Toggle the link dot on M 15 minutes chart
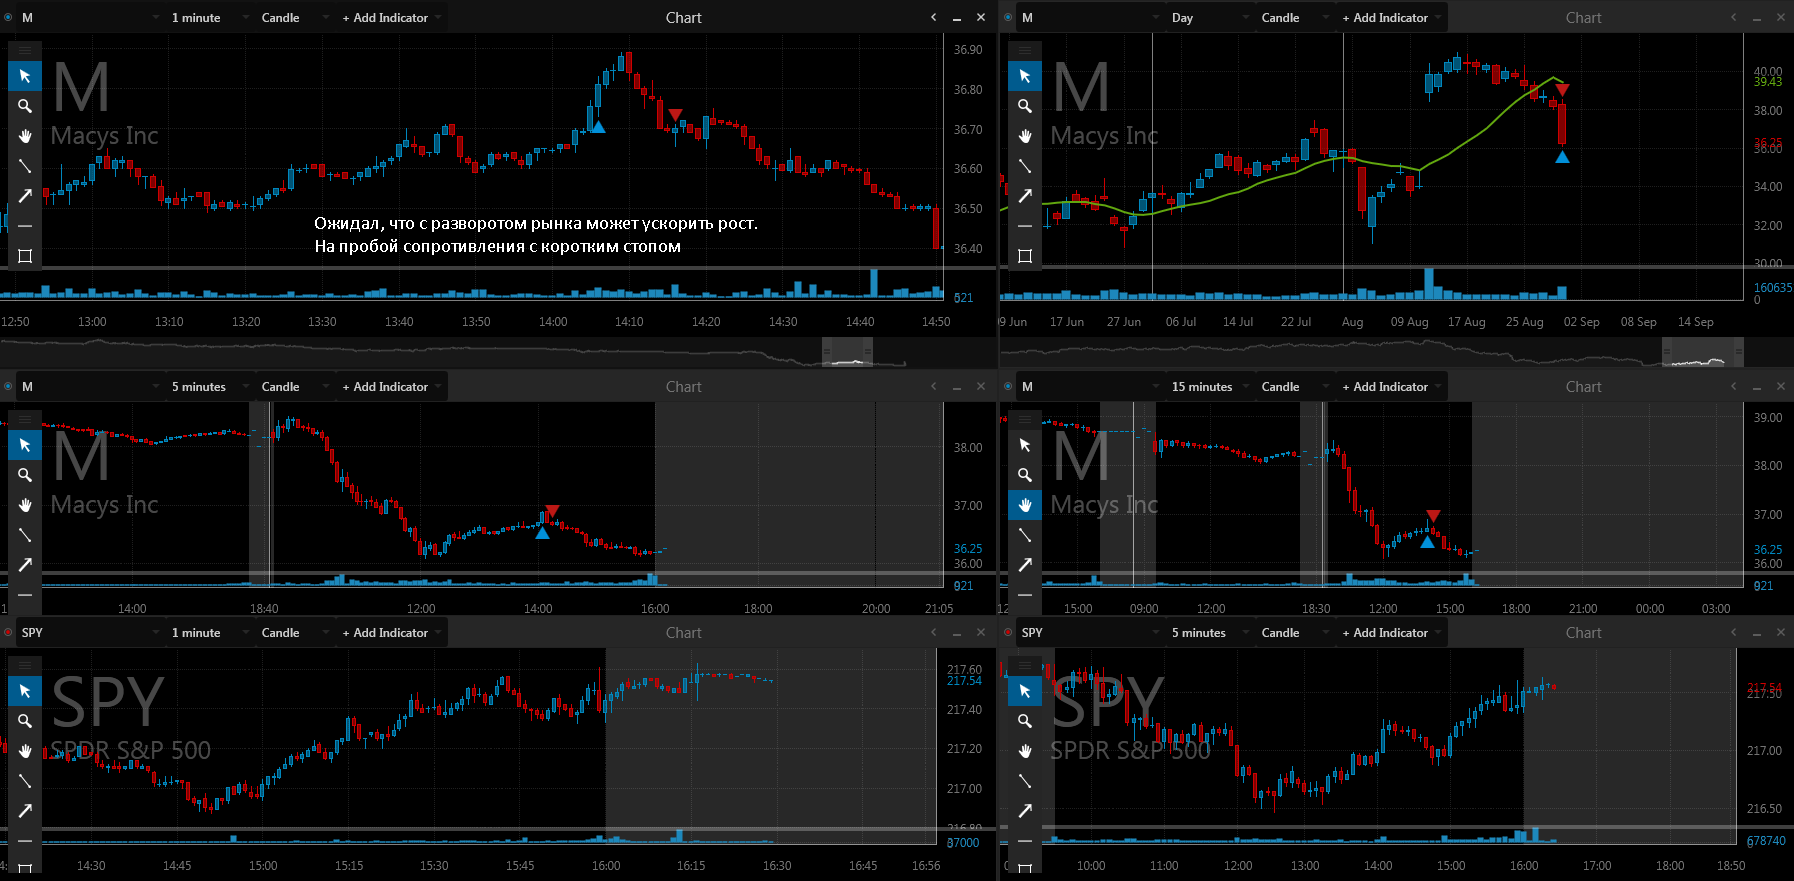The height and width of the screenshot is (881, 1794). [x=1008, y=386]
